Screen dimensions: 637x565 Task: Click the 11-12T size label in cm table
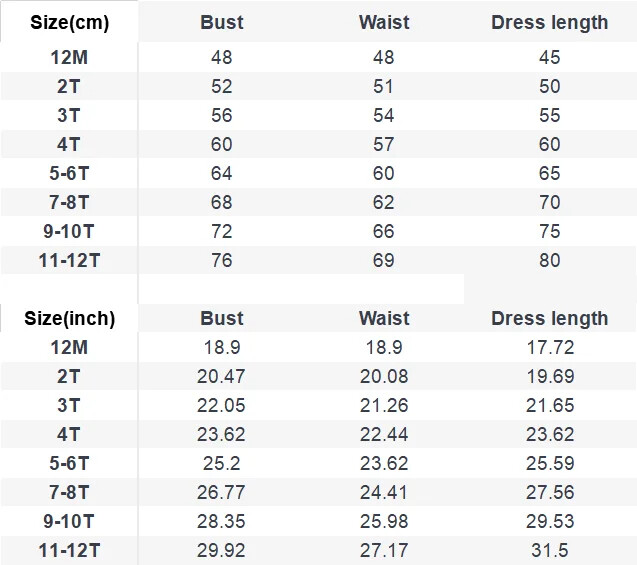pyautogui.click(x=69, y=260)
